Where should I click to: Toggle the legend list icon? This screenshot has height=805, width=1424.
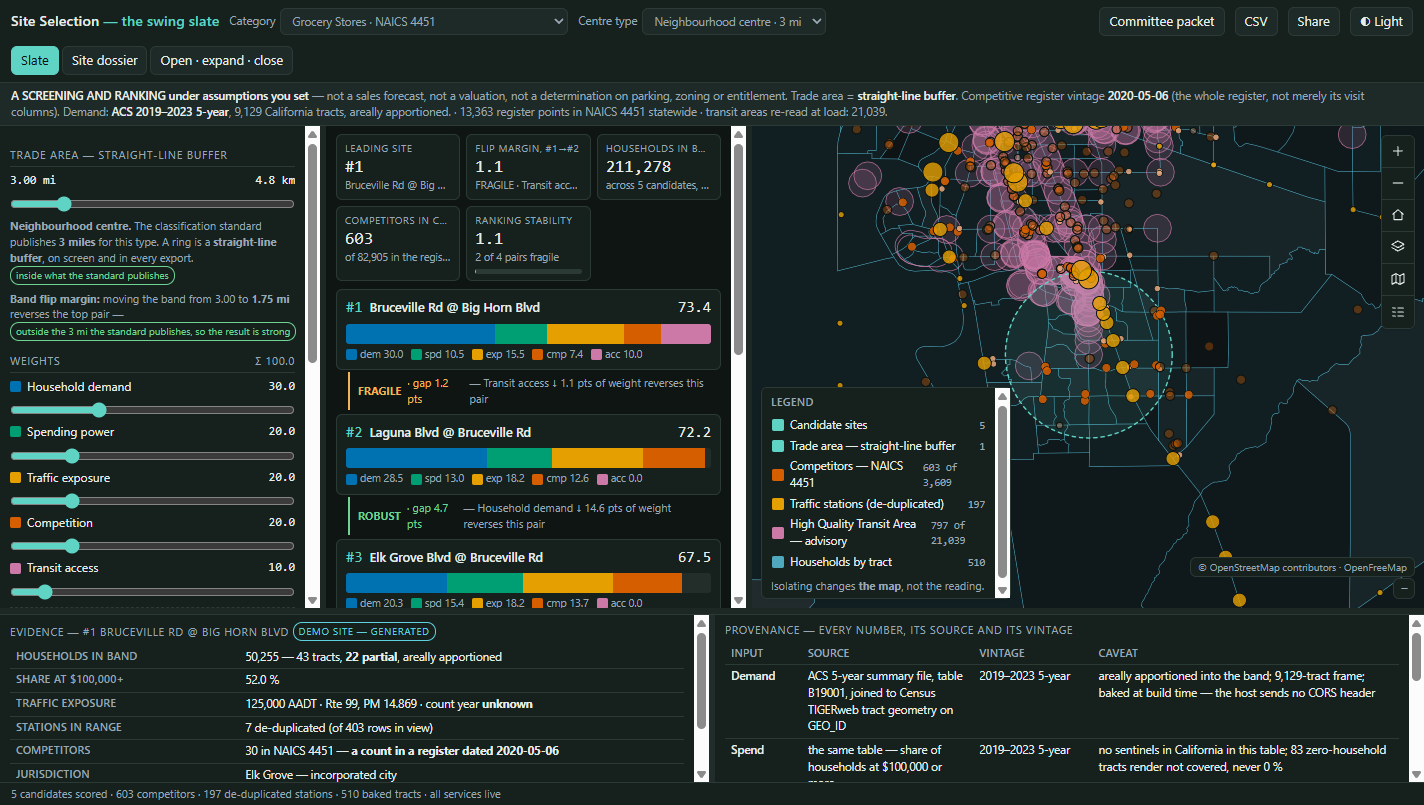[1398, 311]
